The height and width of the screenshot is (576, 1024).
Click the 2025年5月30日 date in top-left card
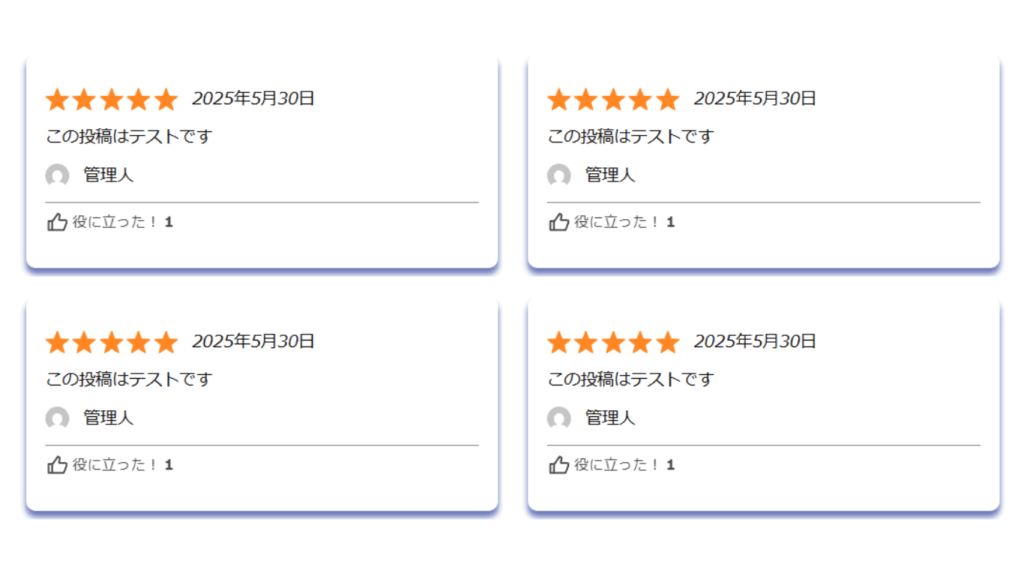(x=253, y=99)
